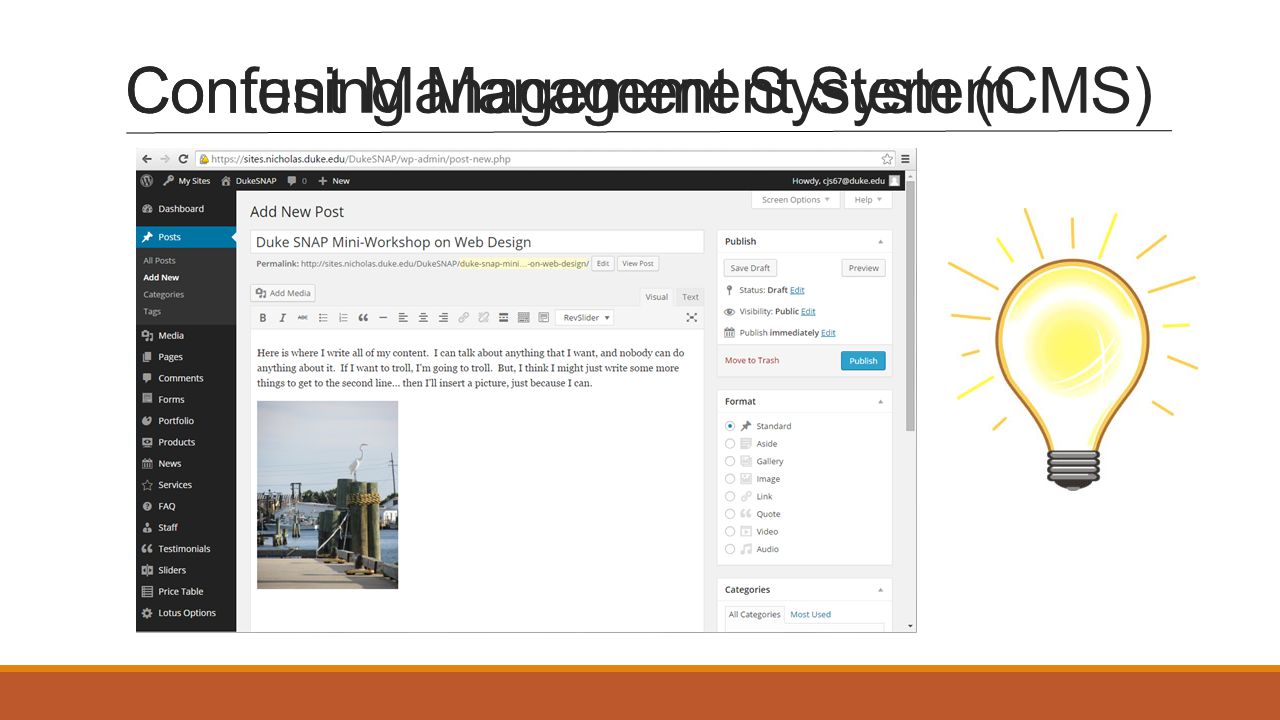Click the remove link icon
Image resolution: width=1280 pixels, height=720 pixels.
(483, 317)
